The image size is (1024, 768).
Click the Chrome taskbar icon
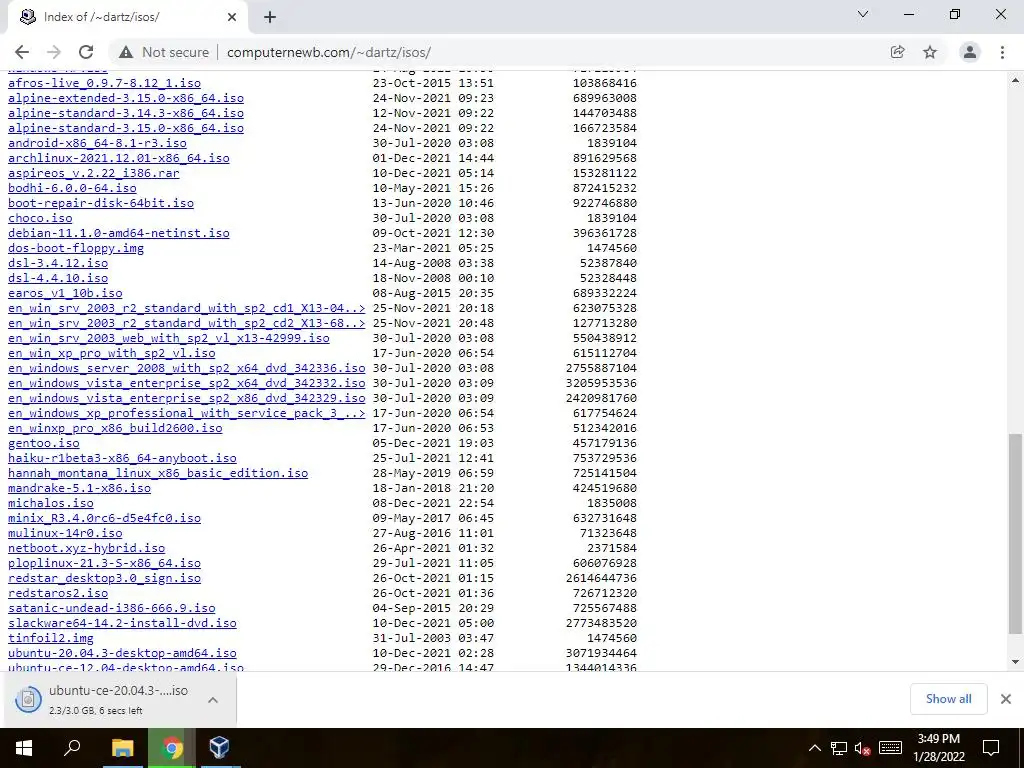pos(172,748)
